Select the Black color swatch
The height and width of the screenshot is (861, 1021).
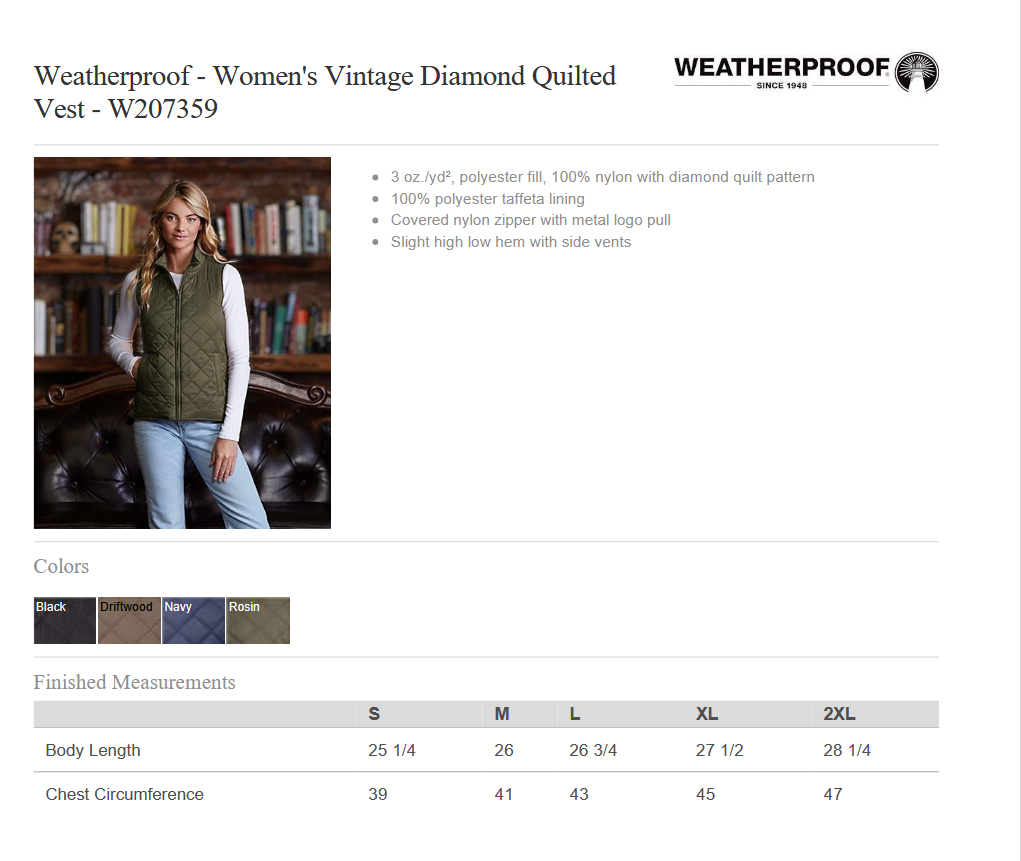tap(64, 621)
